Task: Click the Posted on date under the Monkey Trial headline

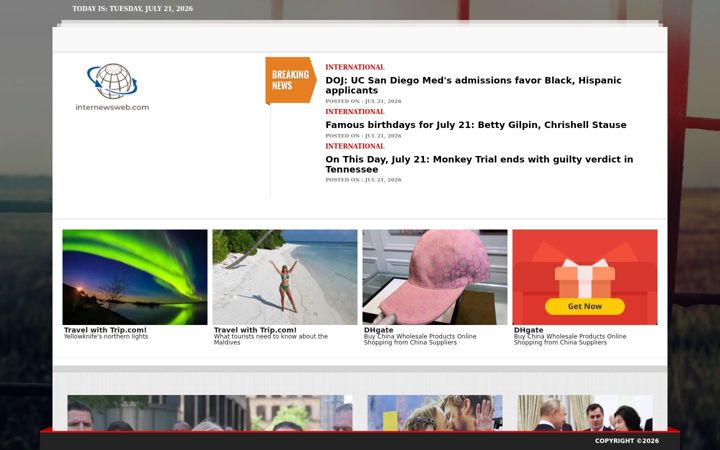Action: [363, 180]
